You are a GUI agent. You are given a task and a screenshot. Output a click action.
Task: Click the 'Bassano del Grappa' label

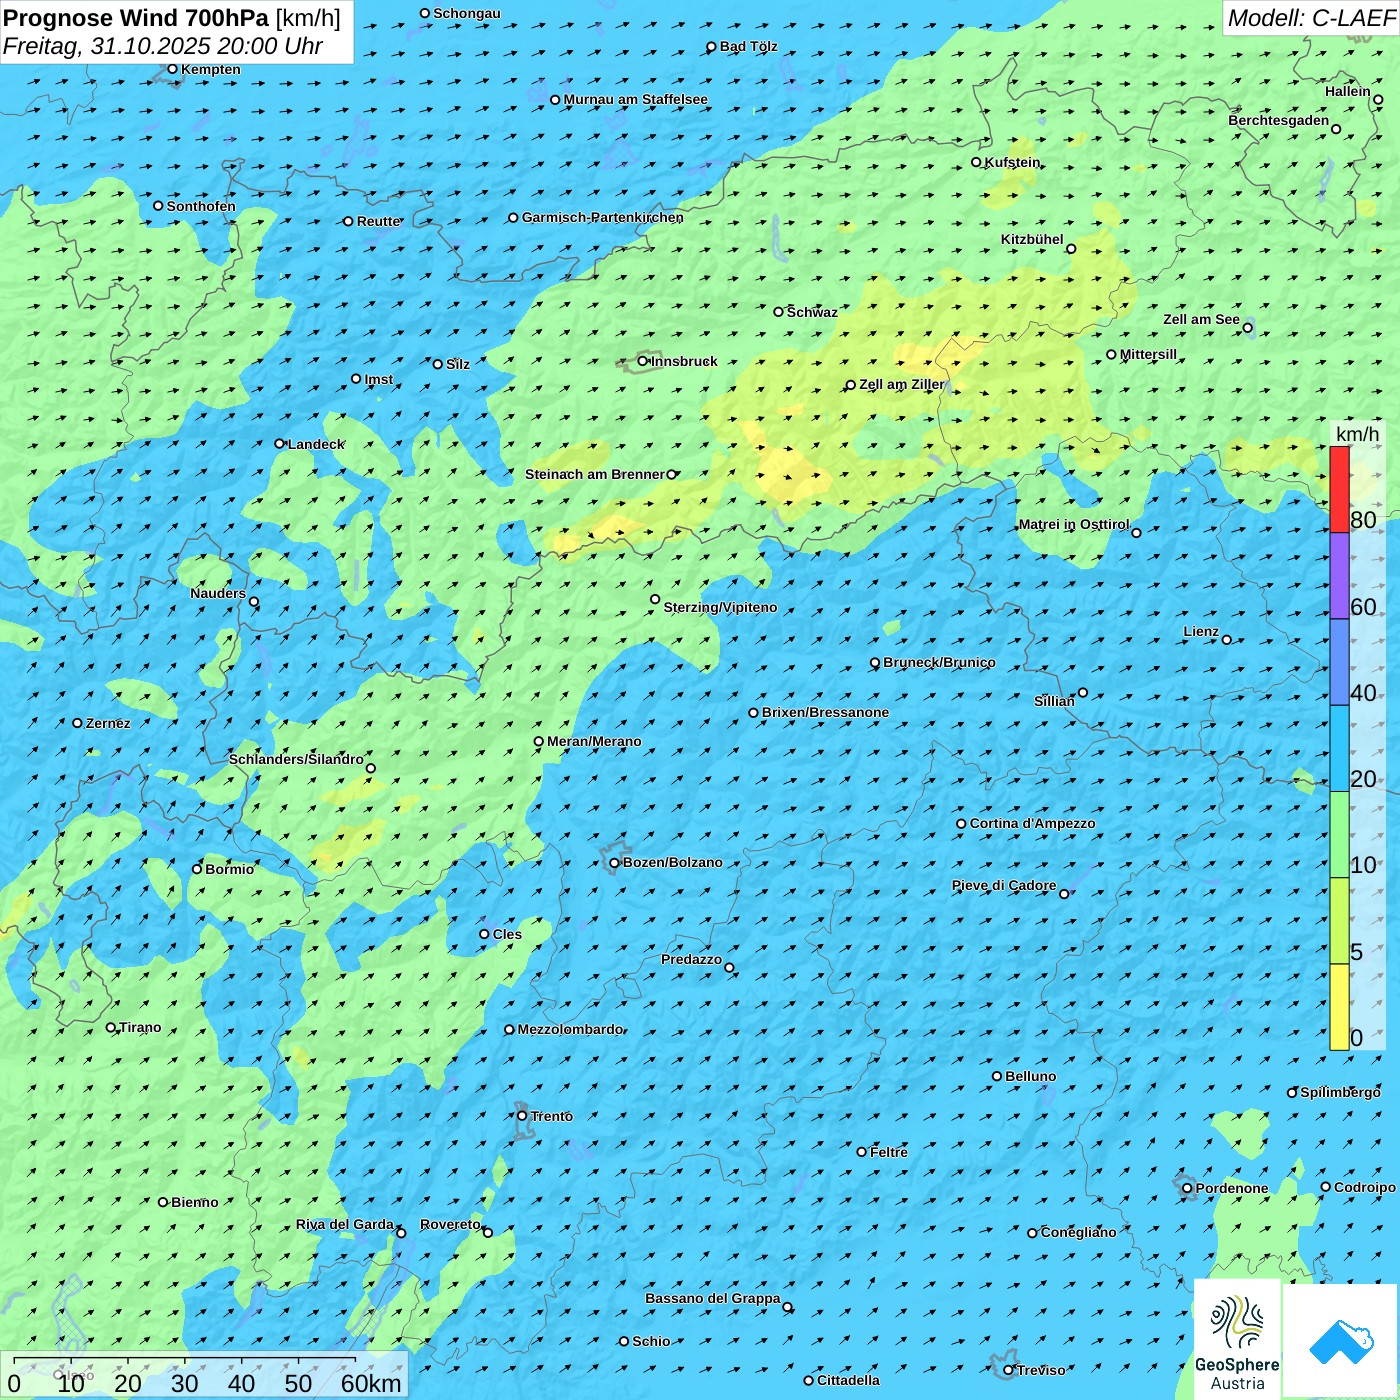tap(713, 1299)
